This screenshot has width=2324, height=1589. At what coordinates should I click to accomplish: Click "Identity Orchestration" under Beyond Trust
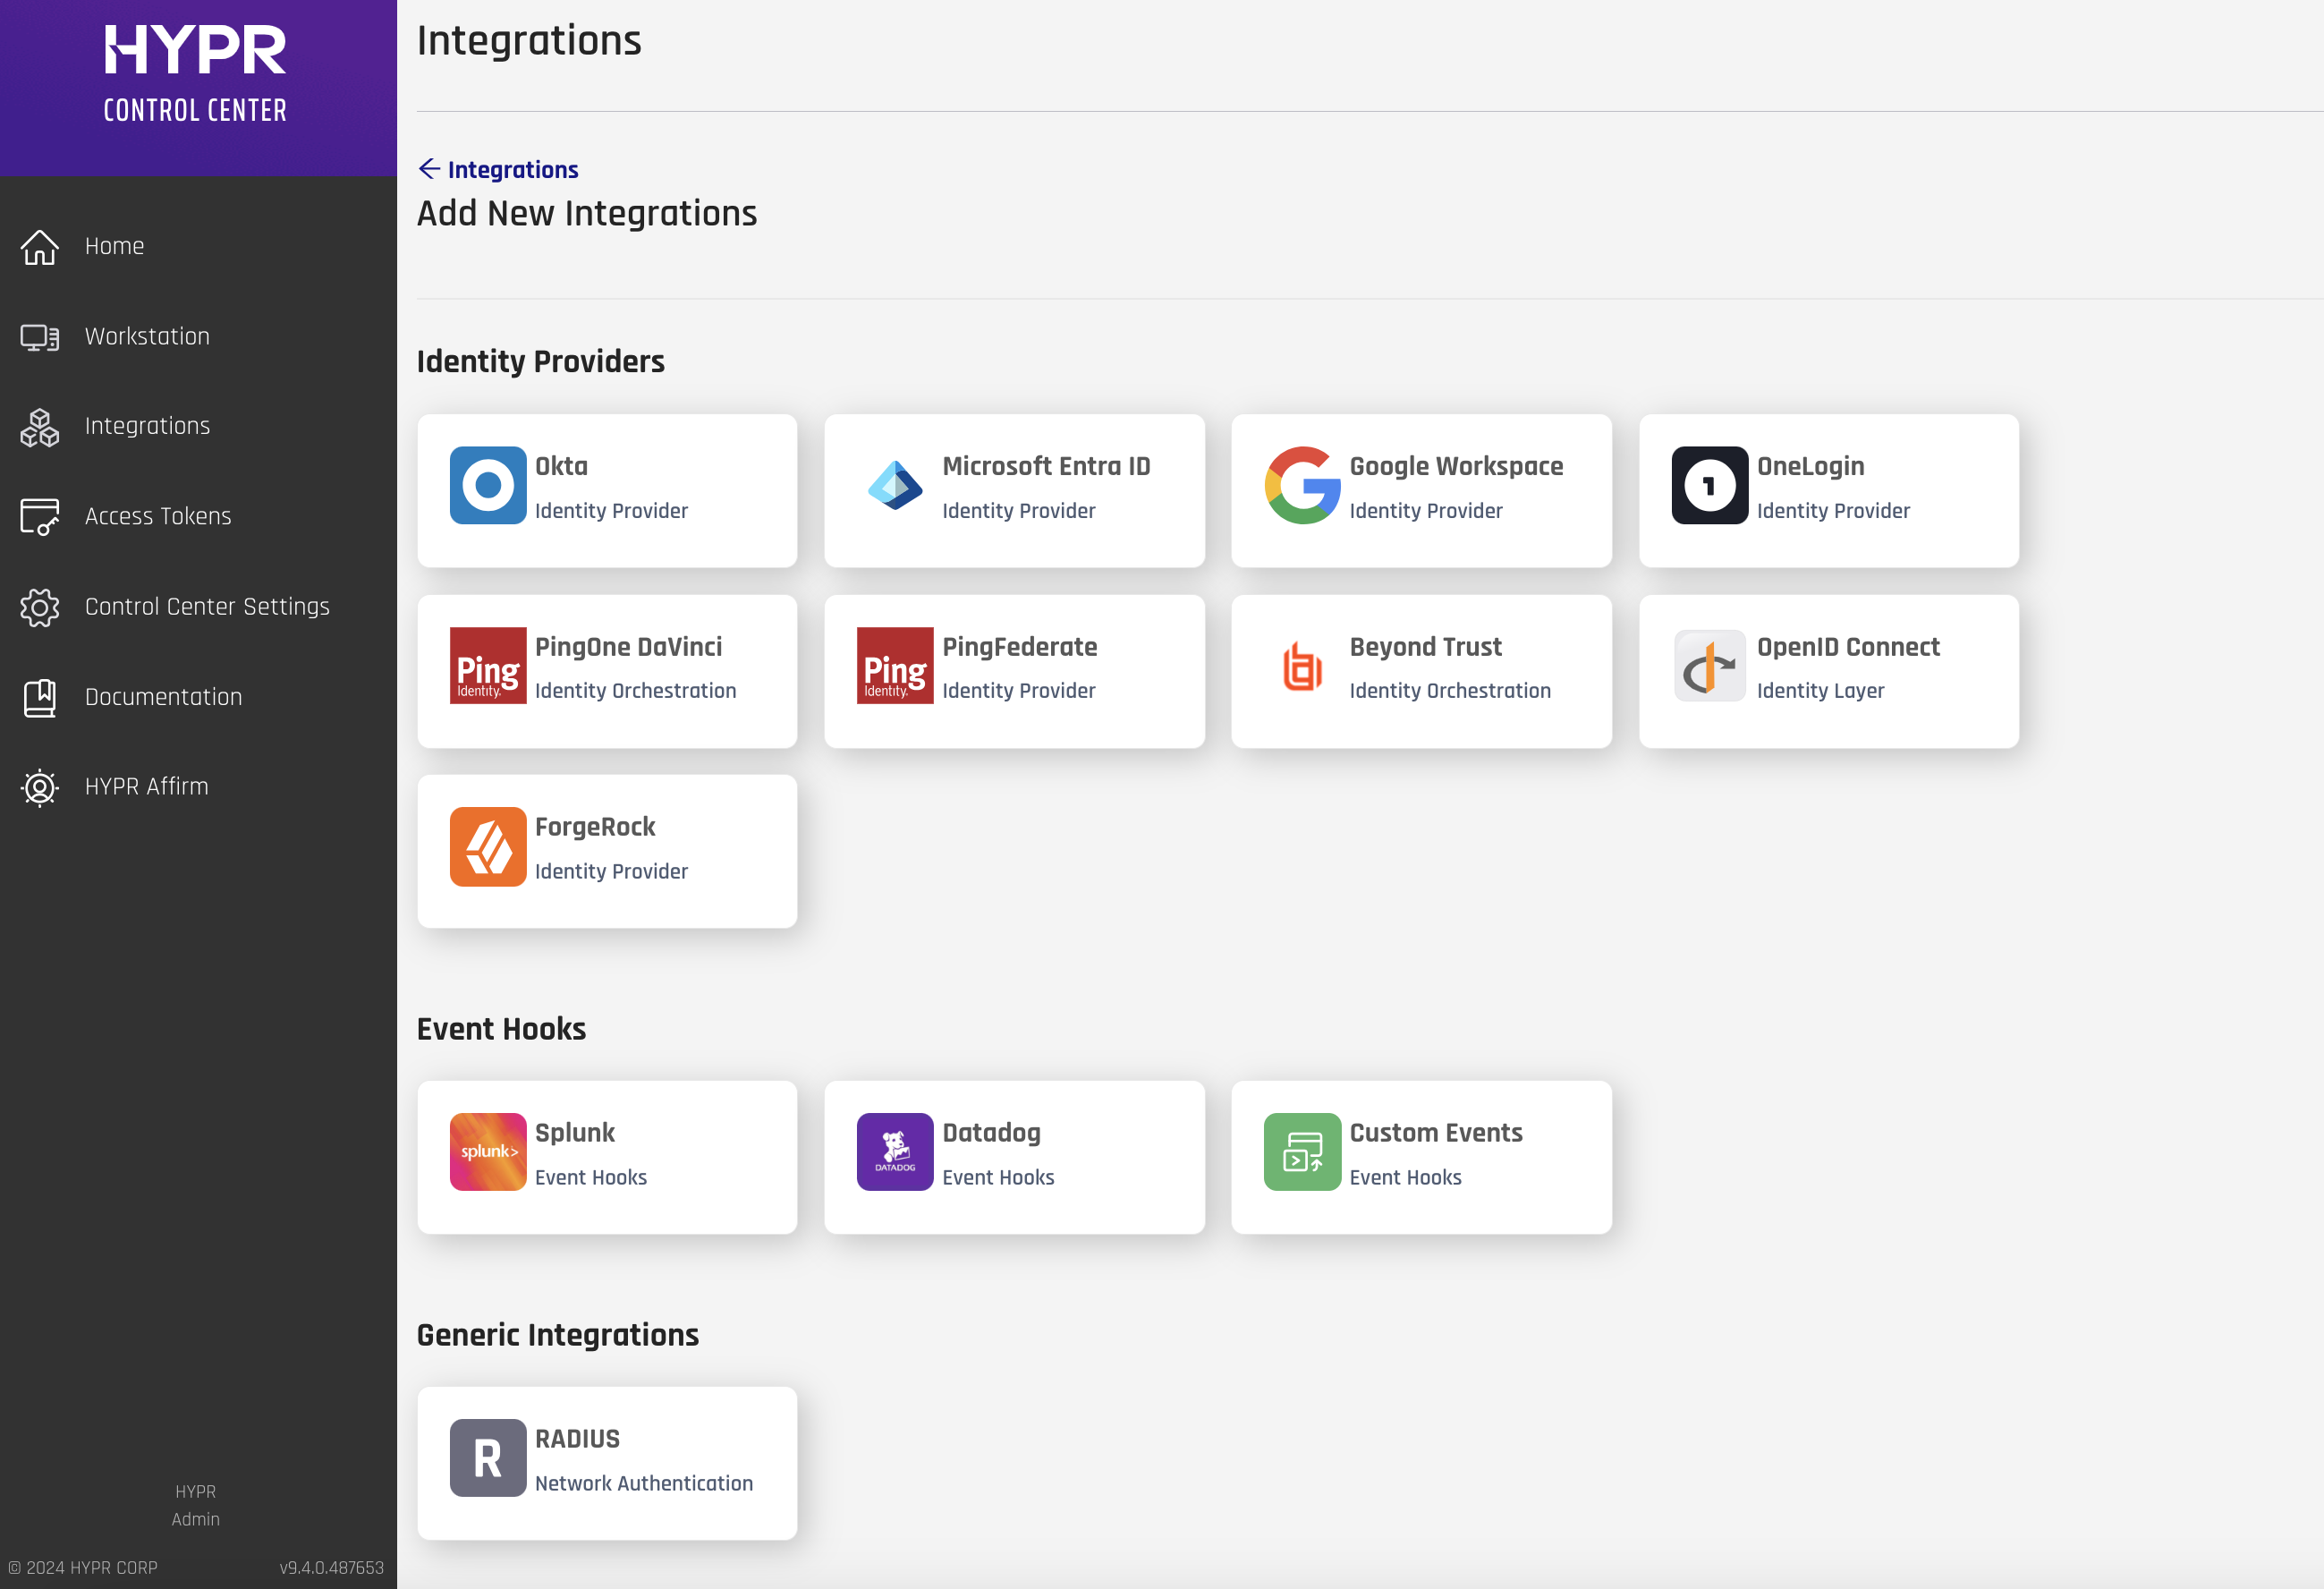tap(1450, 691)
